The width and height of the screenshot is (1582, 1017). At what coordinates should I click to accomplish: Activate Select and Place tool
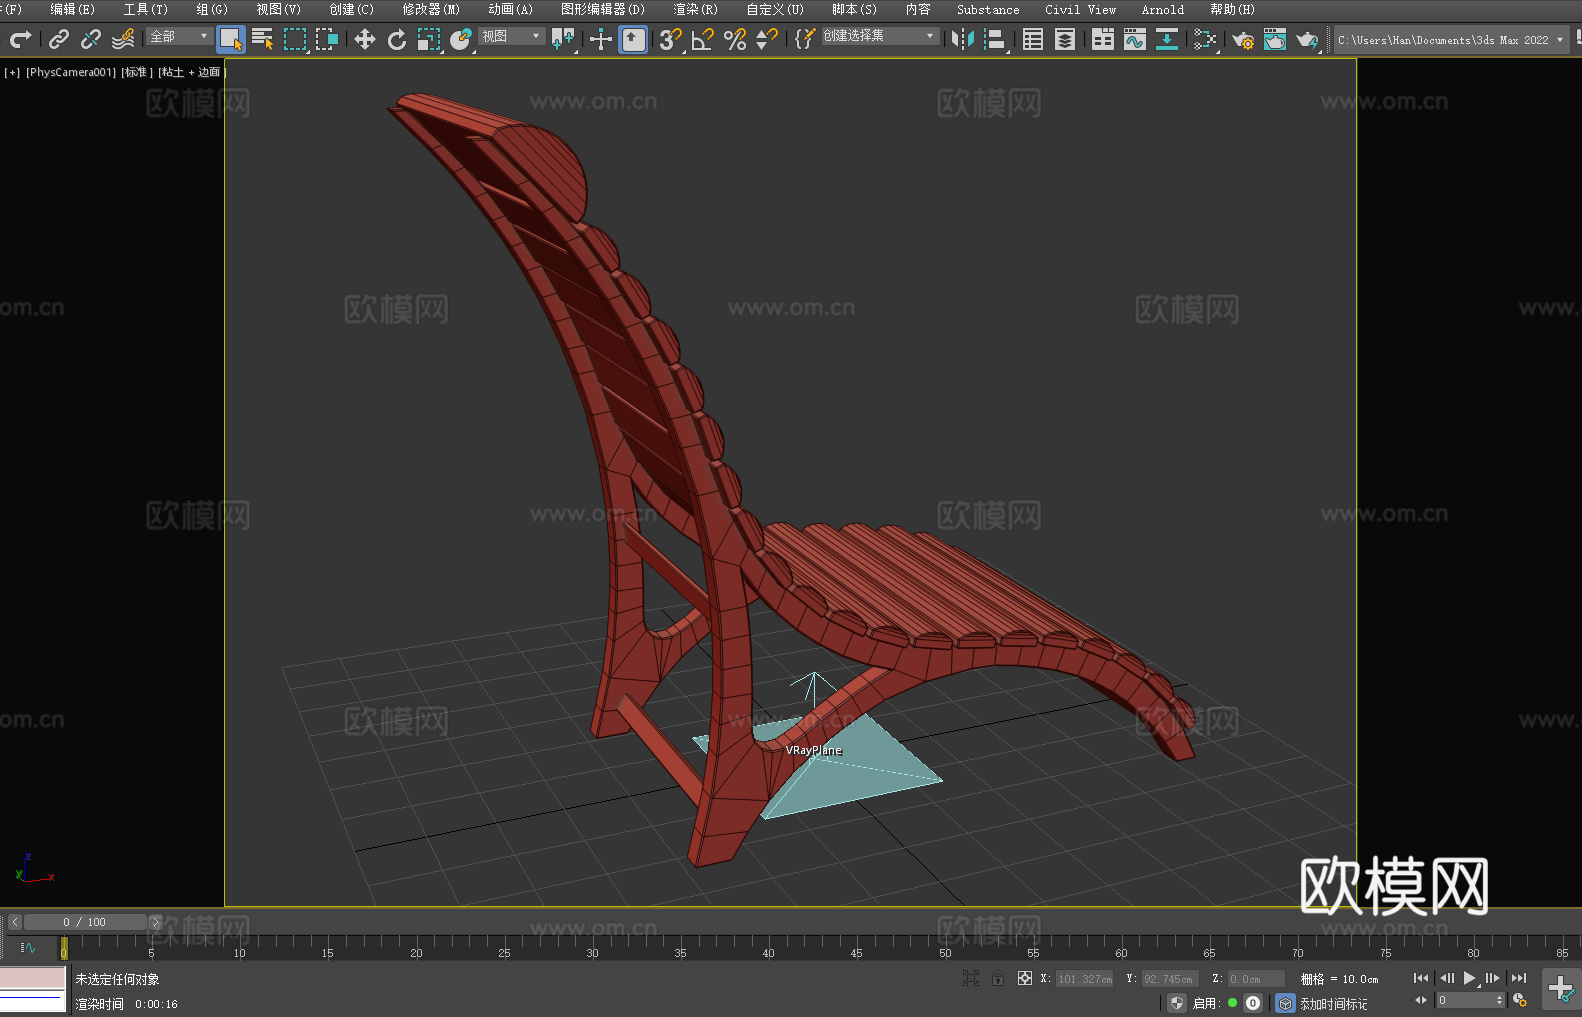coord(461,40)
